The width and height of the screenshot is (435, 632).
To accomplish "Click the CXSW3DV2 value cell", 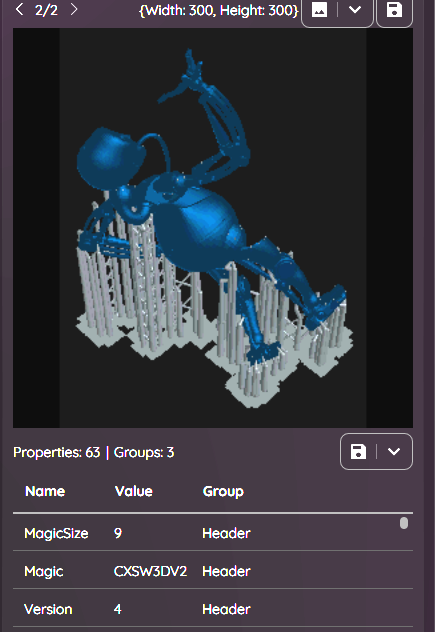I will click(x=150, y=571).
